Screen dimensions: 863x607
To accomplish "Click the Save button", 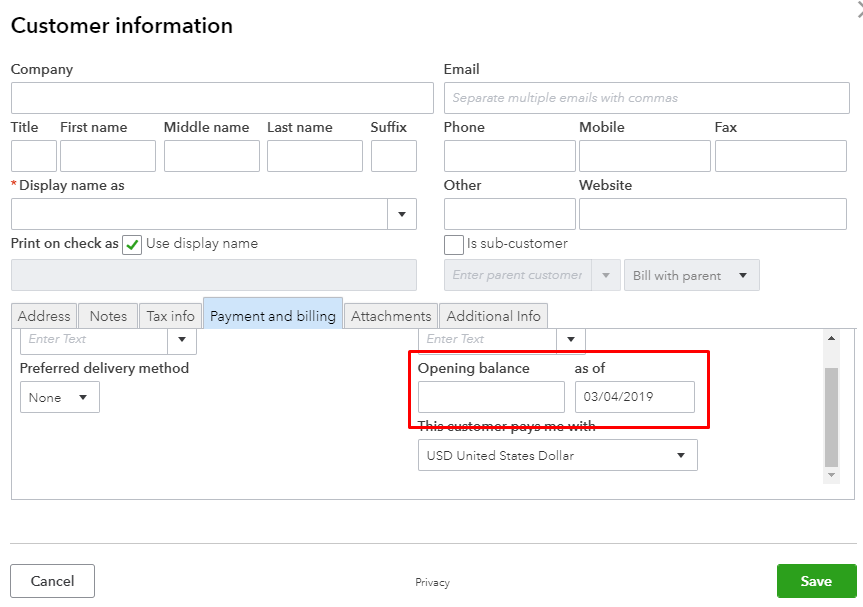I will [x=816, y=581].
